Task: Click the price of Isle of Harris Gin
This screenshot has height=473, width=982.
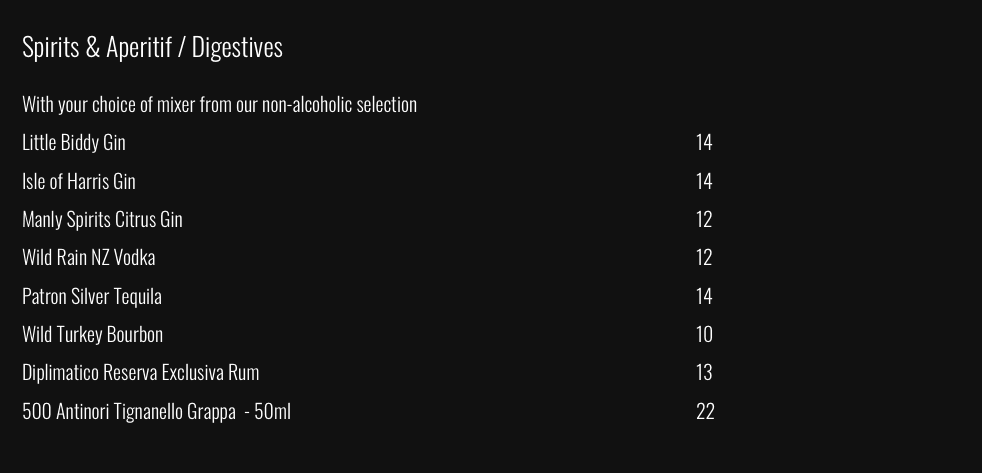Action: click(x=704, y=181)
